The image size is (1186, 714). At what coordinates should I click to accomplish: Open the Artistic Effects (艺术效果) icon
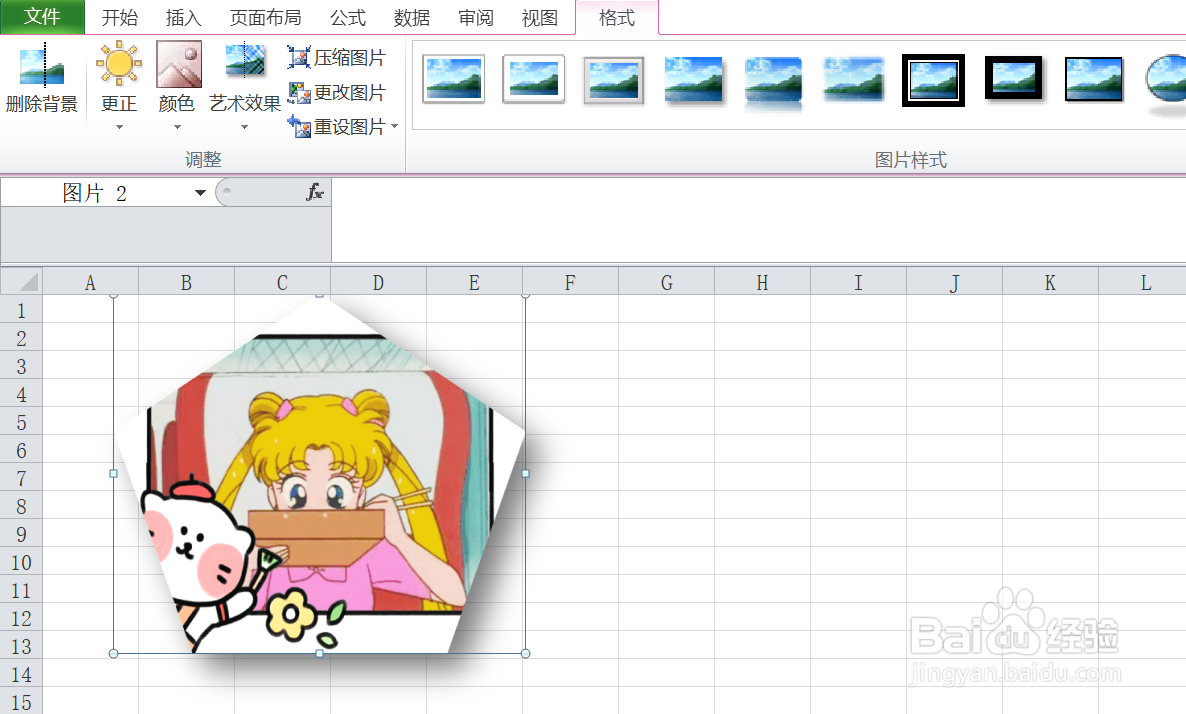pyautogui.click(x=245, y=62)
